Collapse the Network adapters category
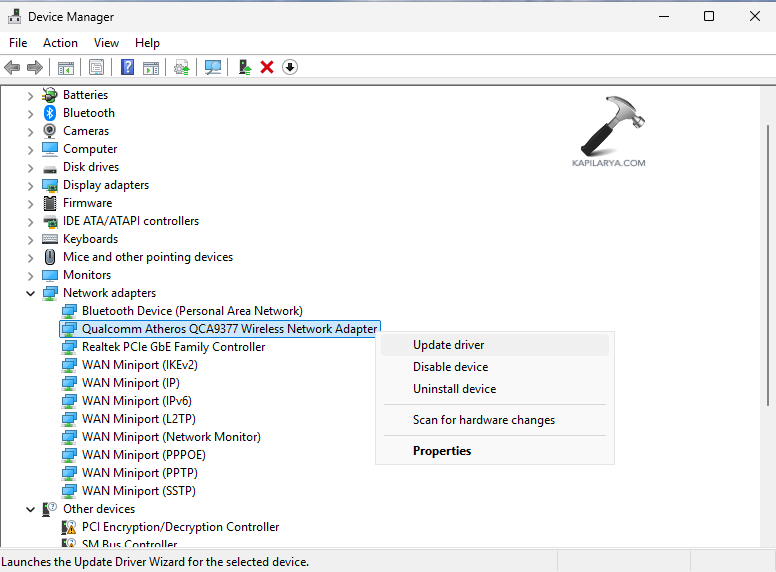This screenshot has width=776, height=572. [30, 293]
